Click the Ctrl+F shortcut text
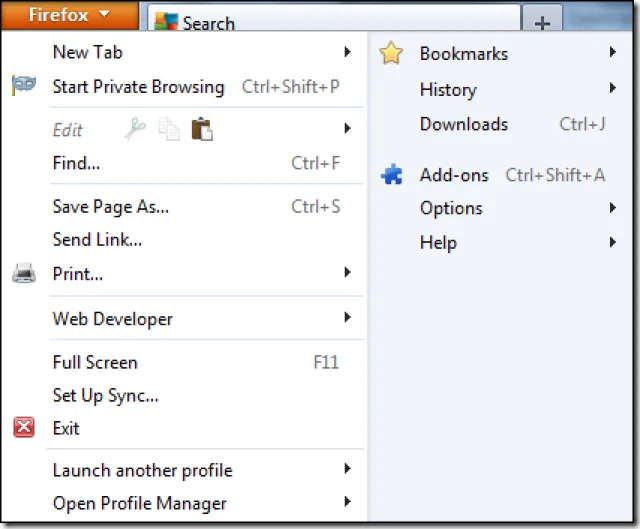The height and width of the screenshot is (529, 640). point(316,163)
